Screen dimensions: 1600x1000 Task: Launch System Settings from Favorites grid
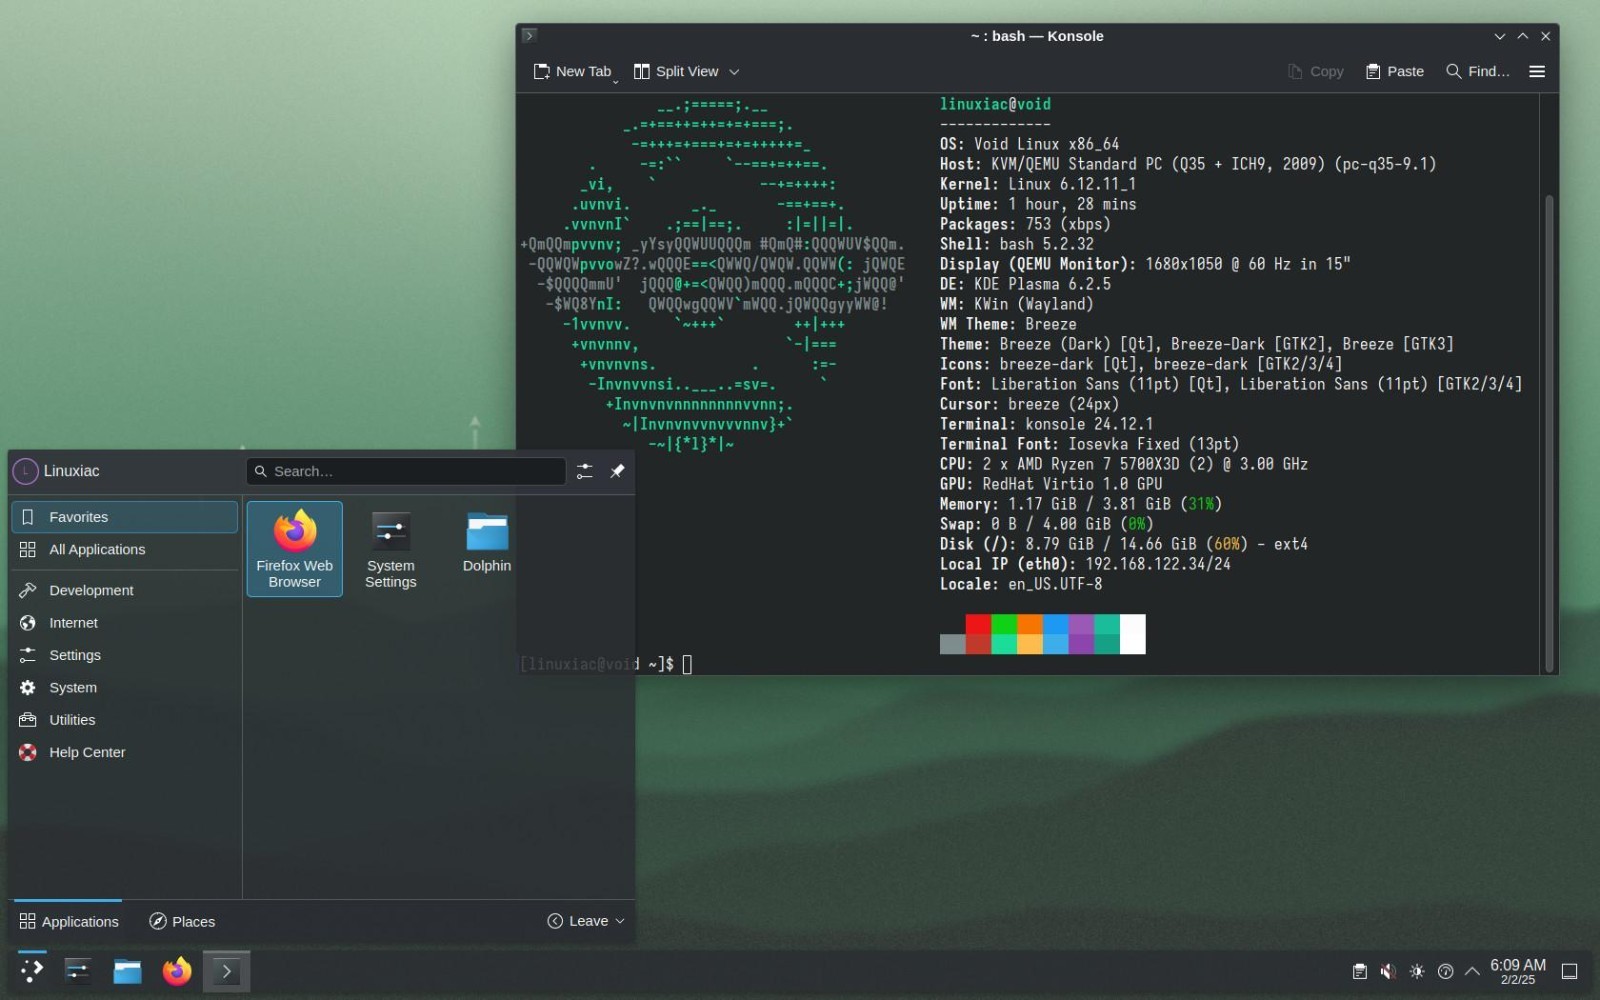390,549
